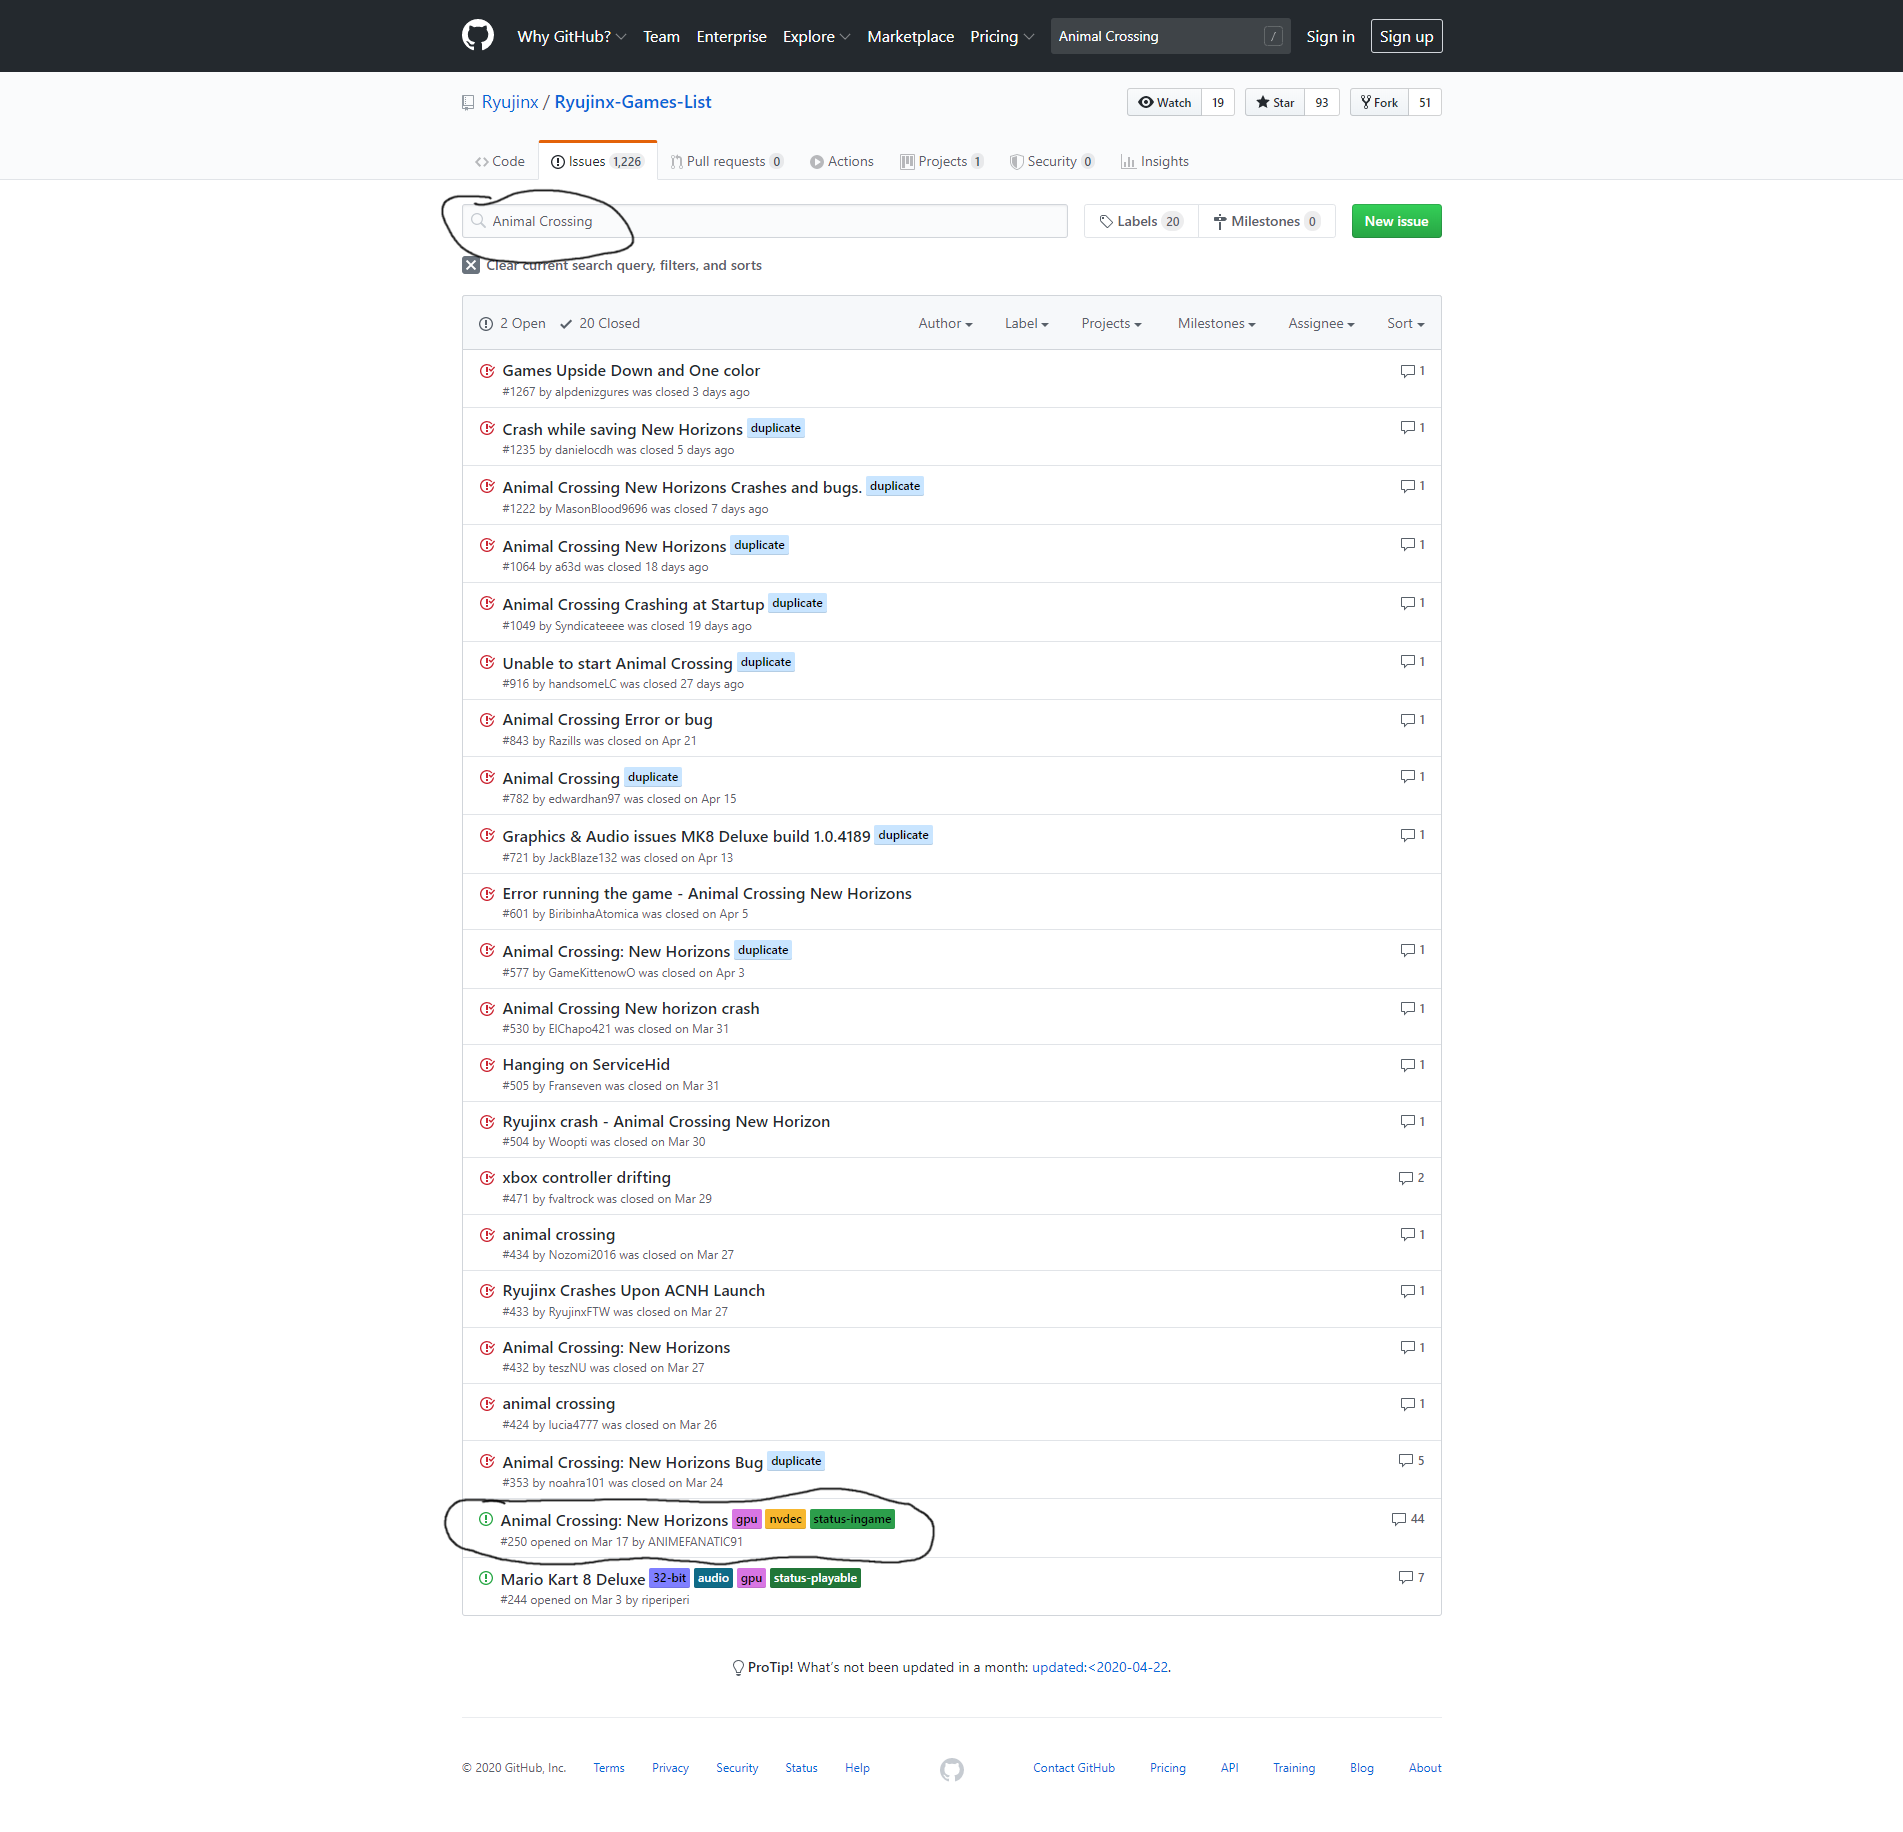Click fork count 51
The image size is (1903, 1832).
(x=1425, y=103)
